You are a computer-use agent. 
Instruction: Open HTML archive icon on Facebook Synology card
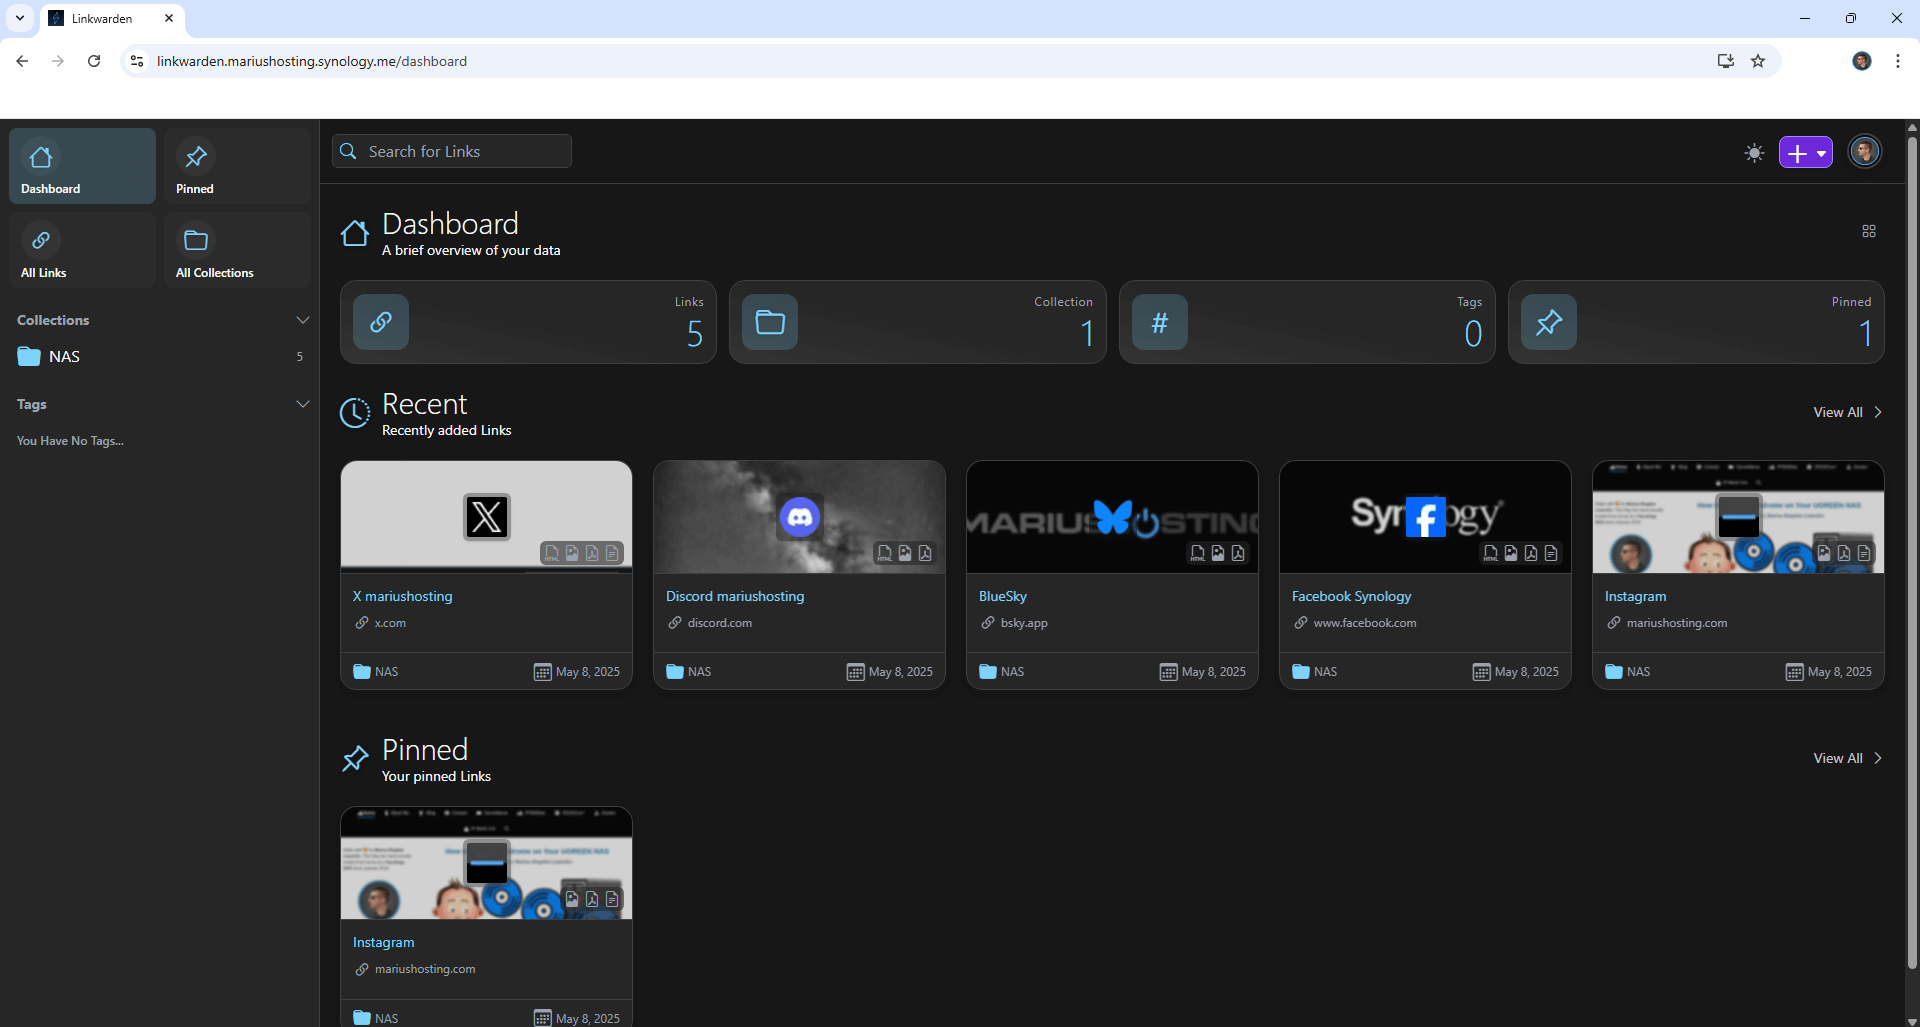pos(1491,553)
